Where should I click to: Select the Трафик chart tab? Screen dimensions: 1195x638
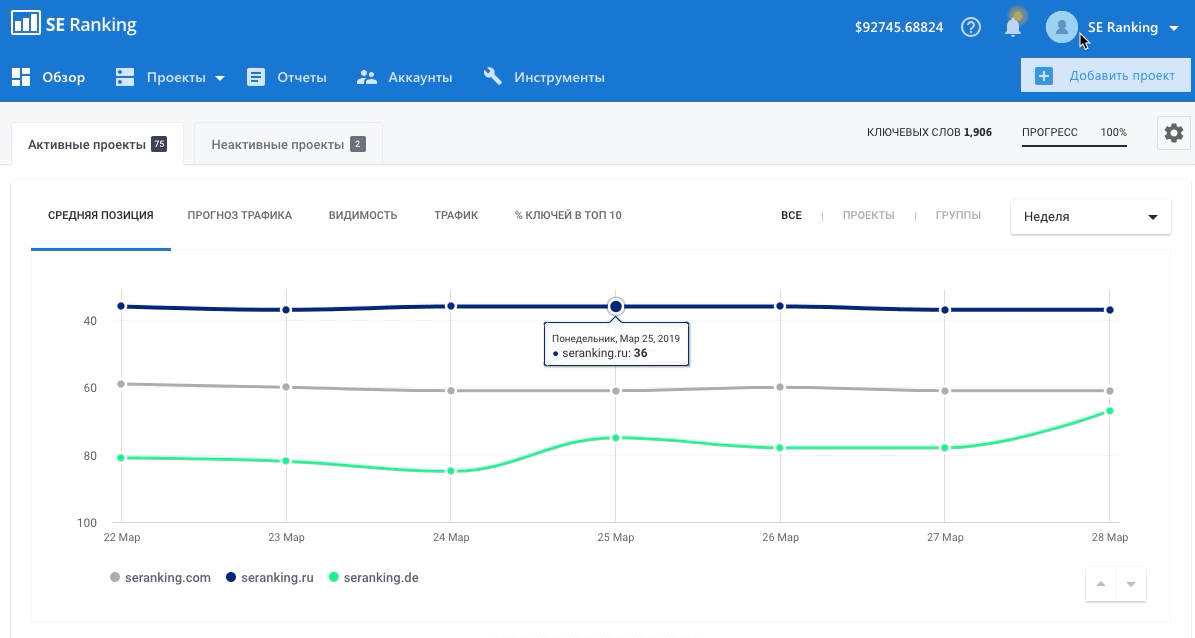point(456,216)
